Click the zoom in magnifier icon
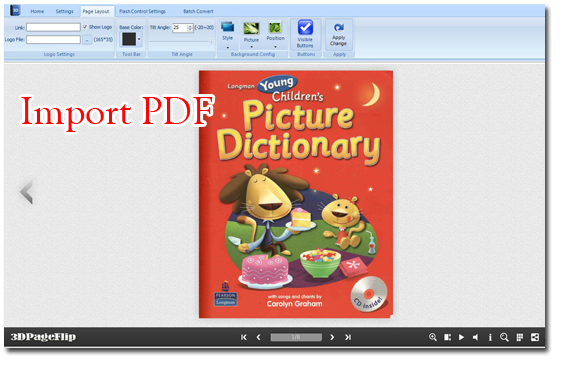Image resolution: width=562 pixels, height=366 pixels. coord(433,337)
